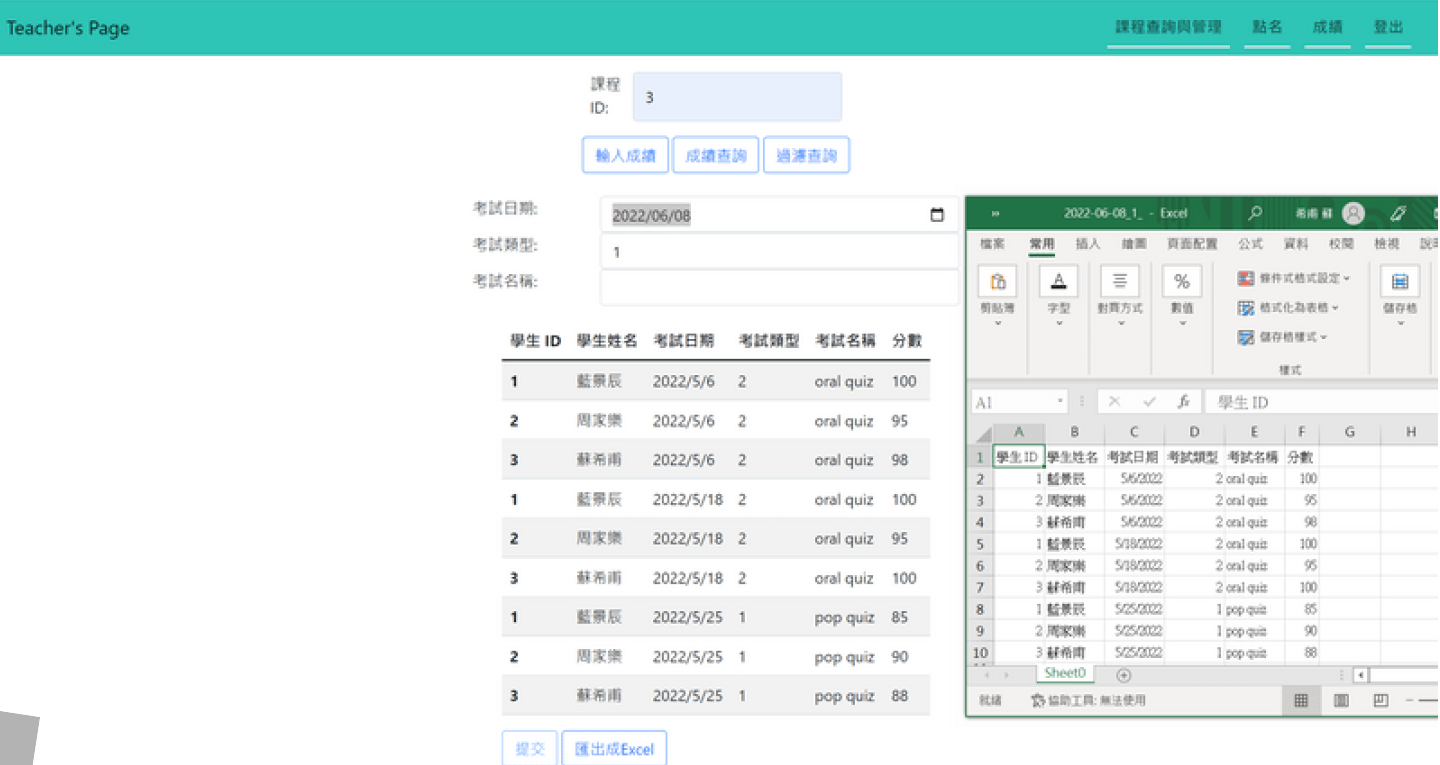Open the Excel Insert tab
Screen dimensions: 1440x765
pos(1088,244)
